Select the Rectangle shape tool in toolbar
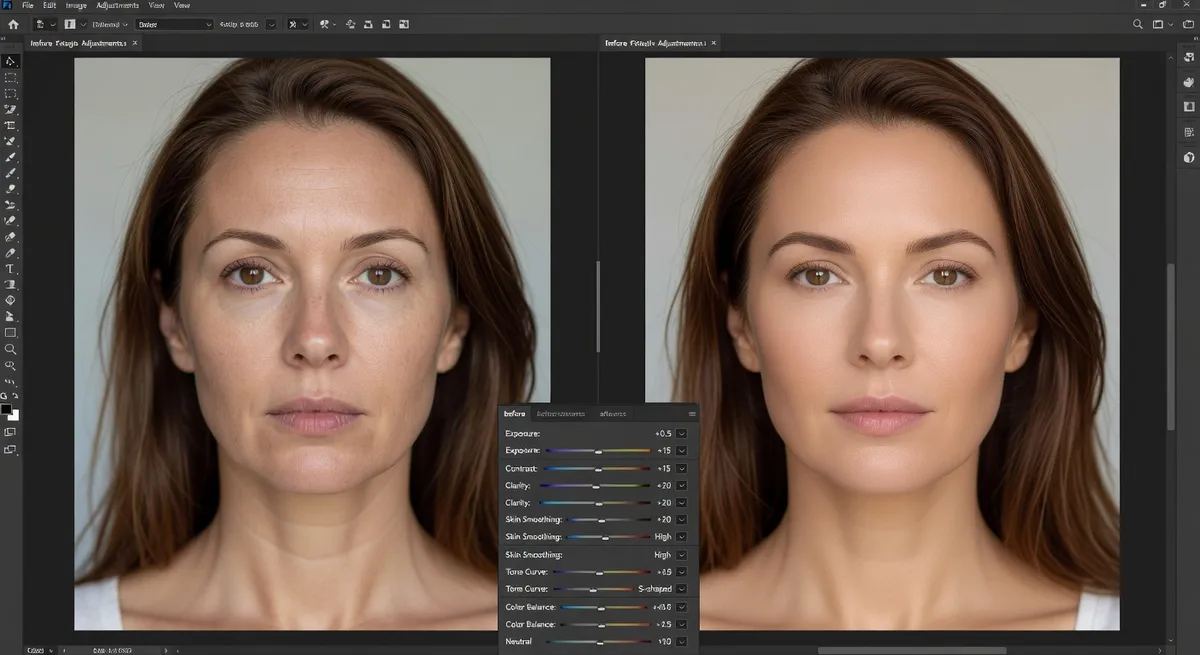This screenshot has height=655, width=1200. pyautogui.click(x=10, y=333)
